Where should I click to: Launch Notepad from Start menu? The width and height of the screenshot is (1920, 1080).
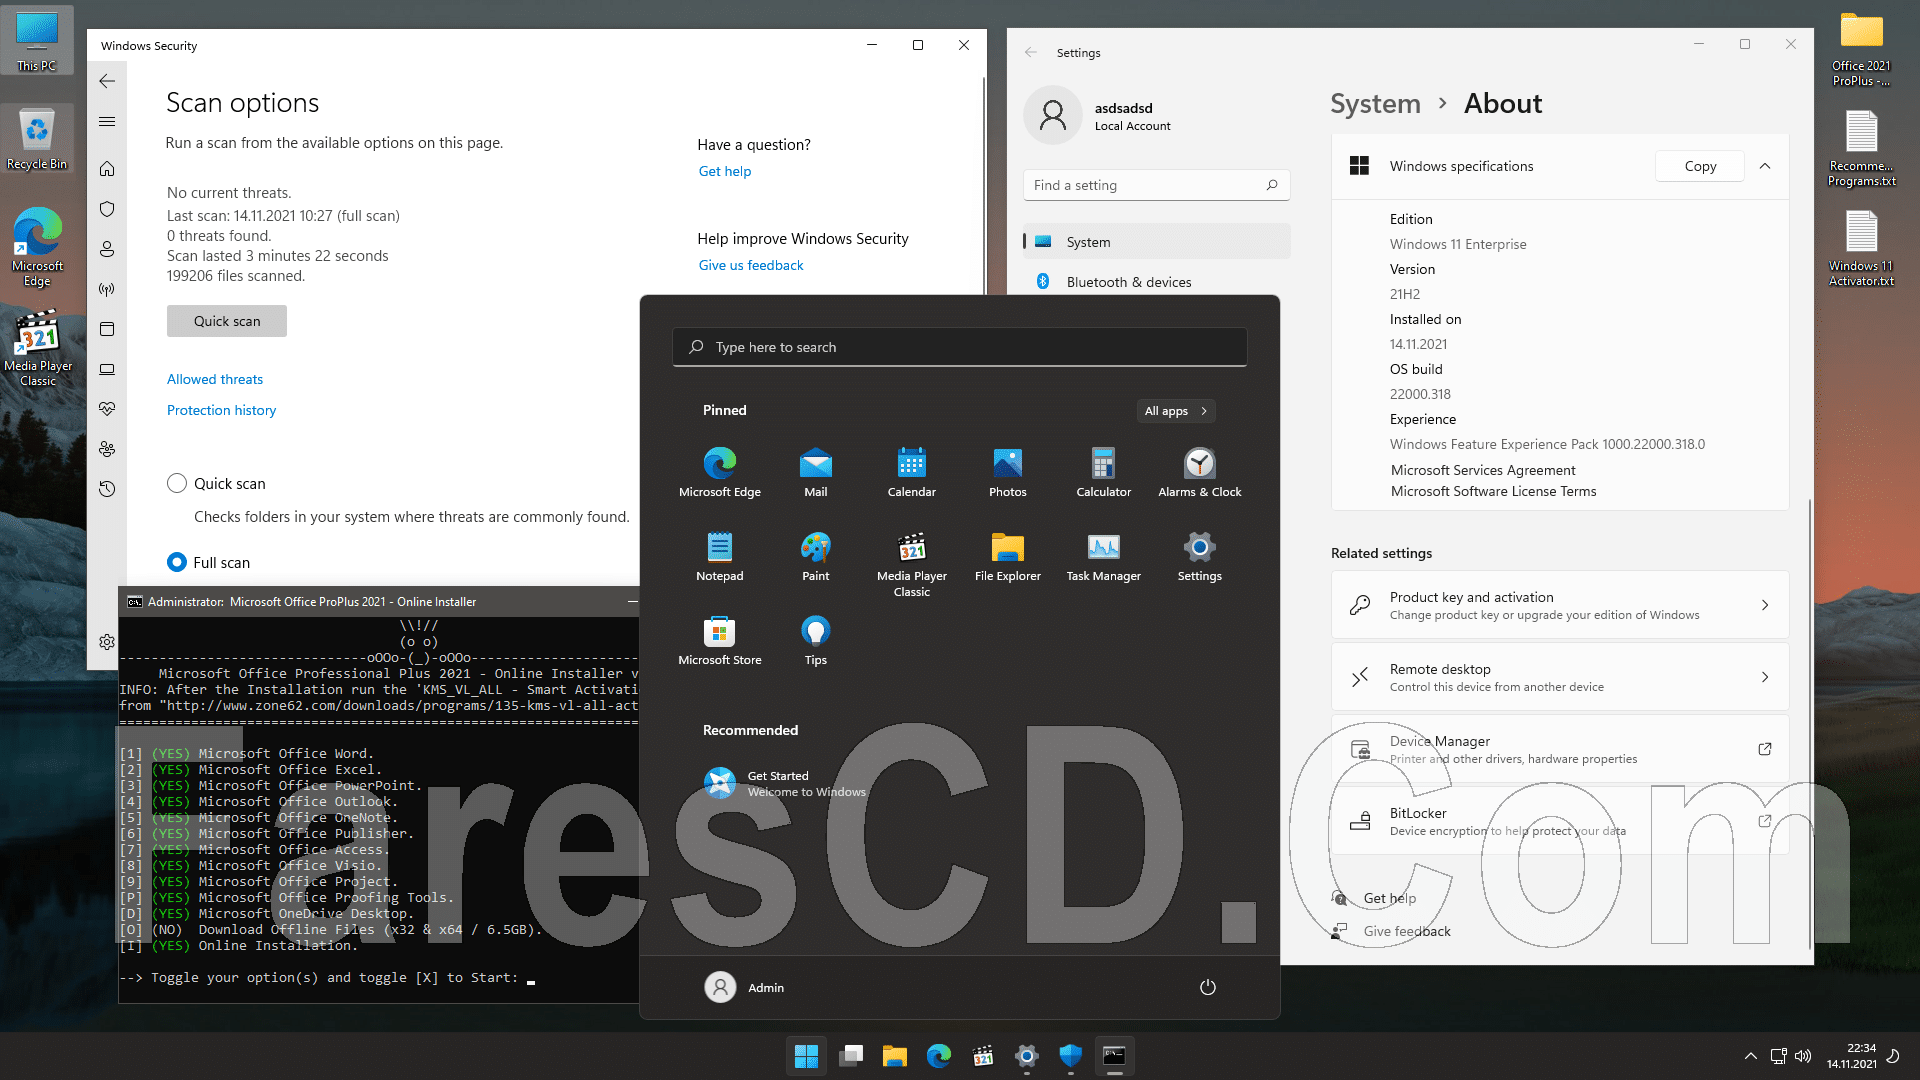pyautogui.click(x=720, y=556)
